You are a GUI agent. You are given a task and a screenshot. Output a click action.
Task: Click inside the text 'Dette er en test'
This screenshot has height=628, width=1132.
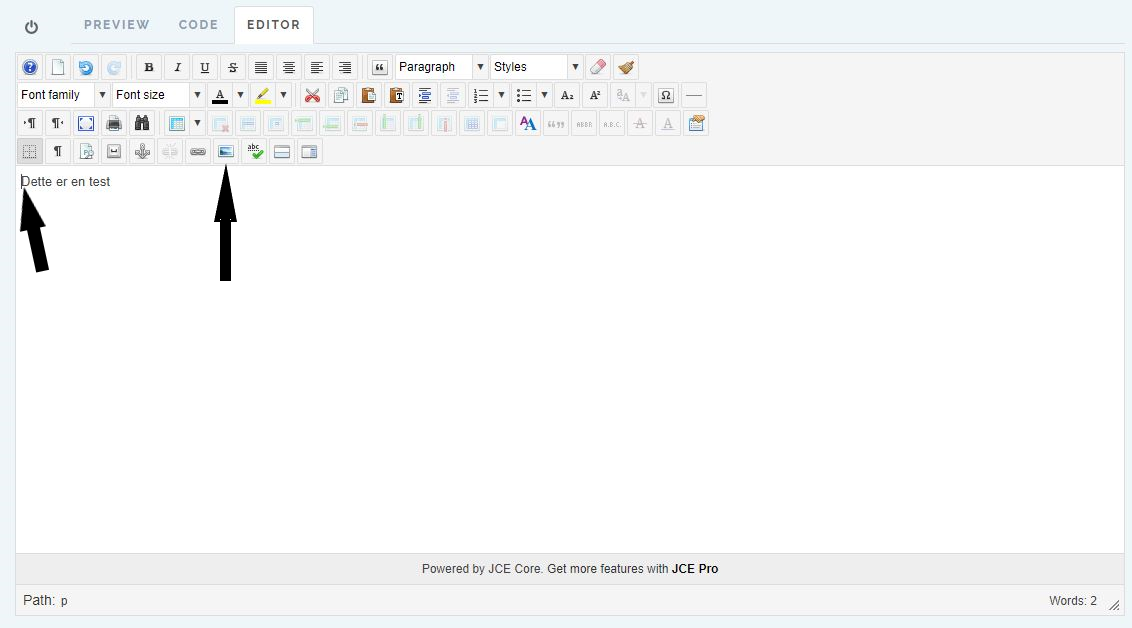(66, 182)
